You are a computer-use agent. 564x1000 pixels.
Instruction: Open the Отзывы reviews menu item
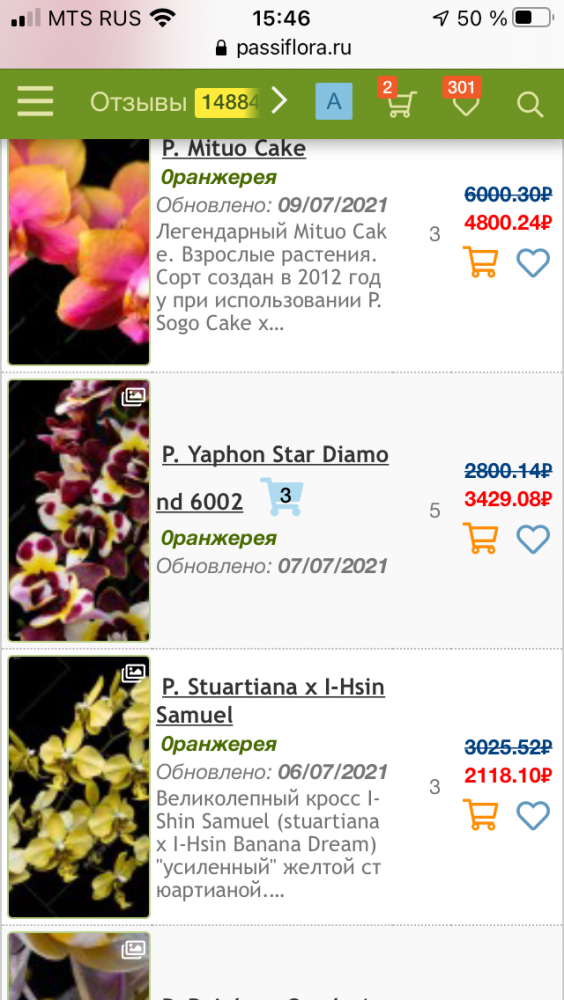(x=138, y=102)
